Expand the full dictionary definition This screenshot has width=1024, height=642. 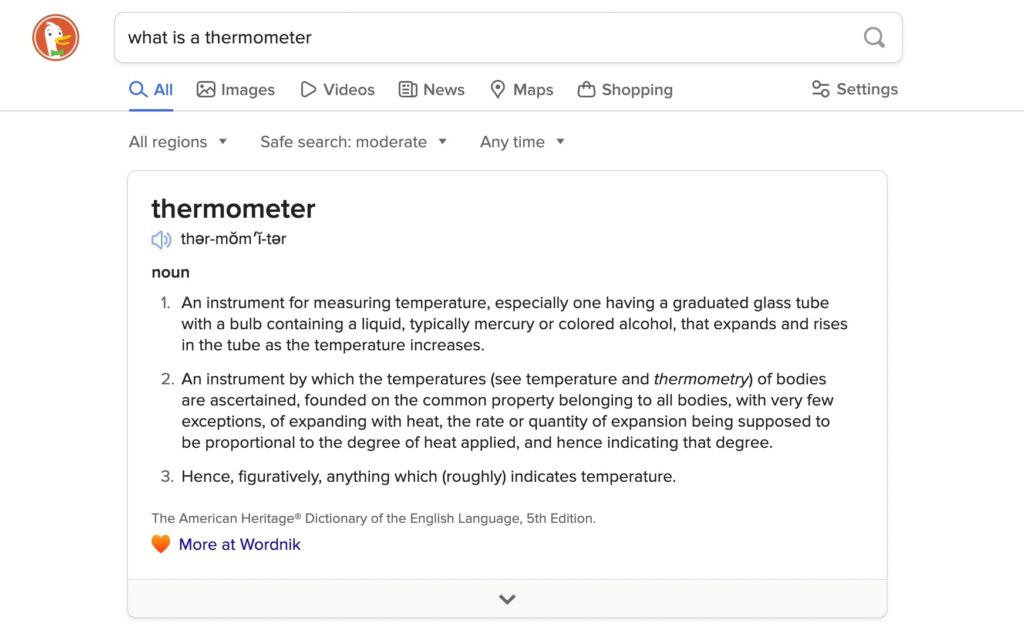tap(507, 599)
